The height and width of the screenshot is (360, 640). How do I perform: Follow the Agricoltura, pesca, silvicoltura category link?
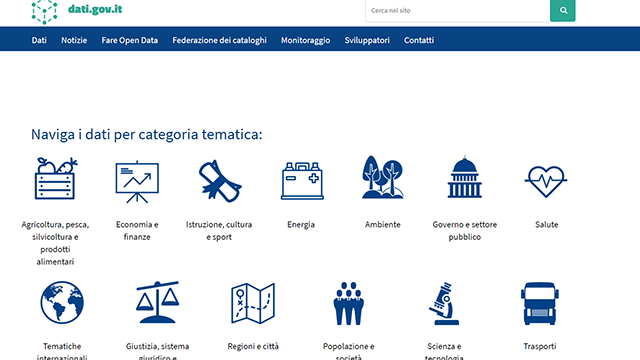pyautogui.click(x=55, y=243)
